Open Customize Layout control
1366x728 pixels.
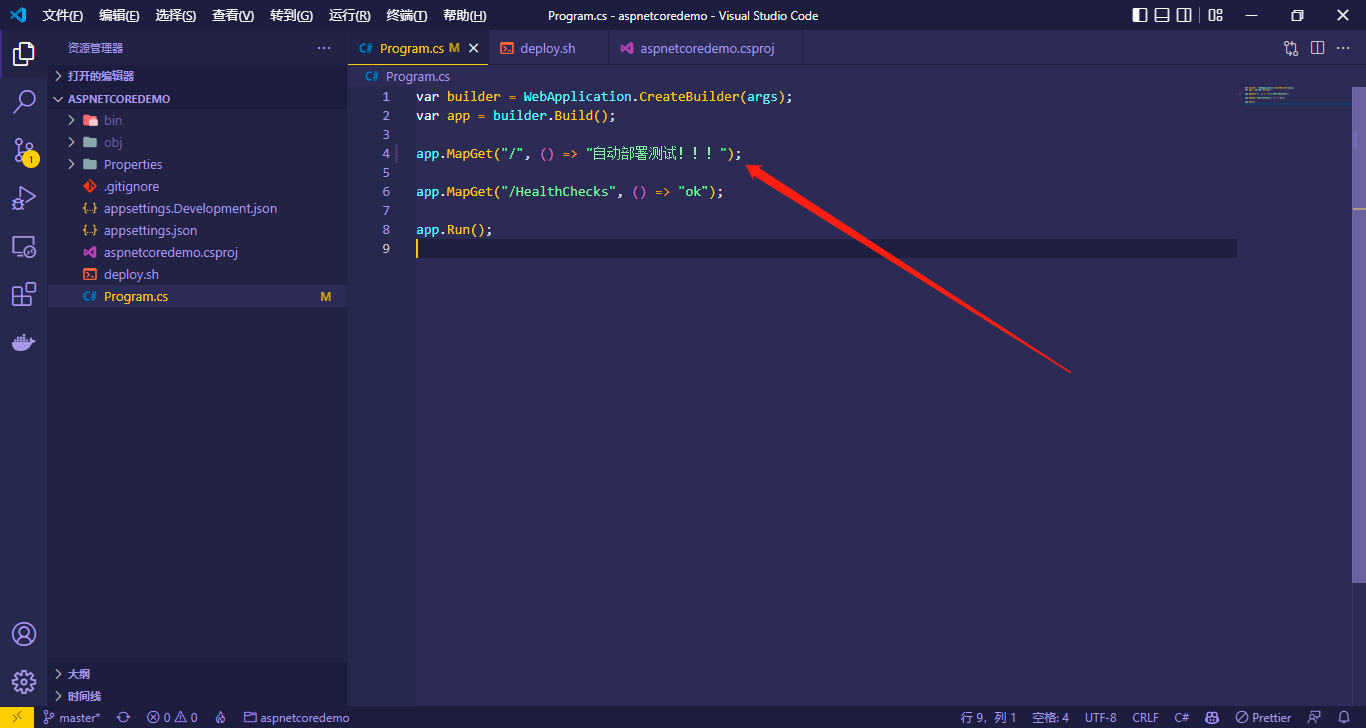[1215, 15]
